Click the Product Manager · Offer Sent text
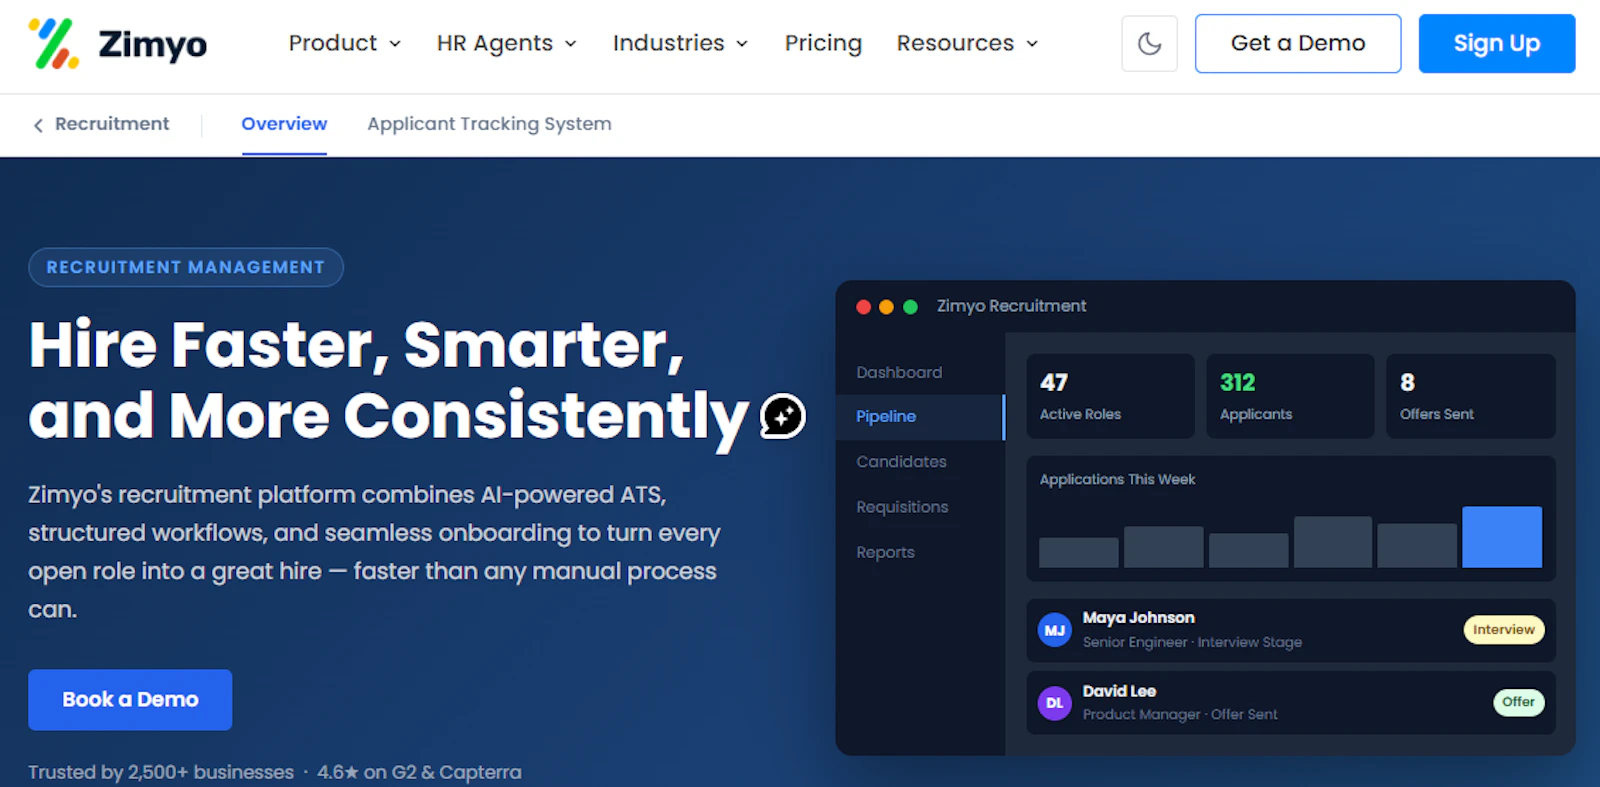The height and width of the screenshot is (787, 1600). pyautogui.click(x=1180, y=714)
